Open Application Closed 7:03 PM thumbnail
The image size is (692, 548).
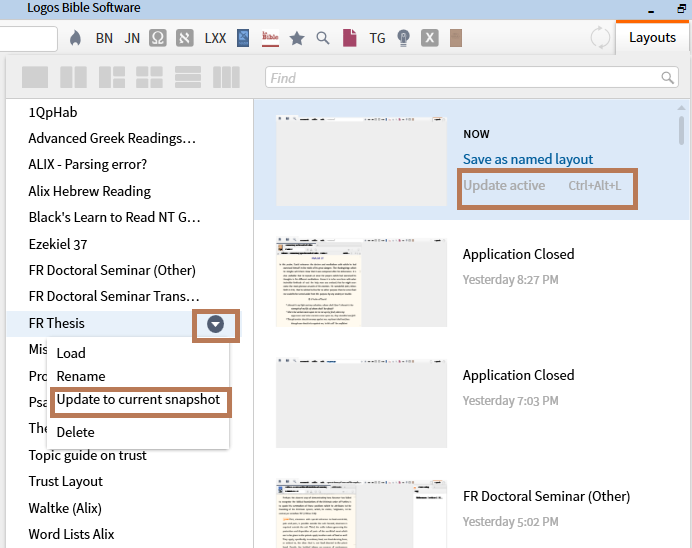[x=361, y=403]
